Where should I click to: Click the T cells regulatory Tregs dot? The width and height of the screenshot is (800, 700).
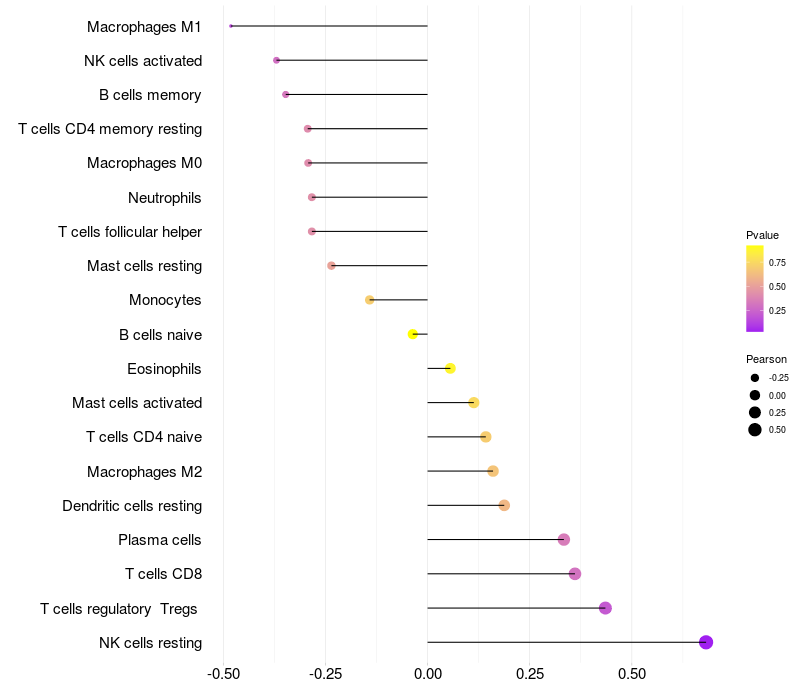point(605,608)
